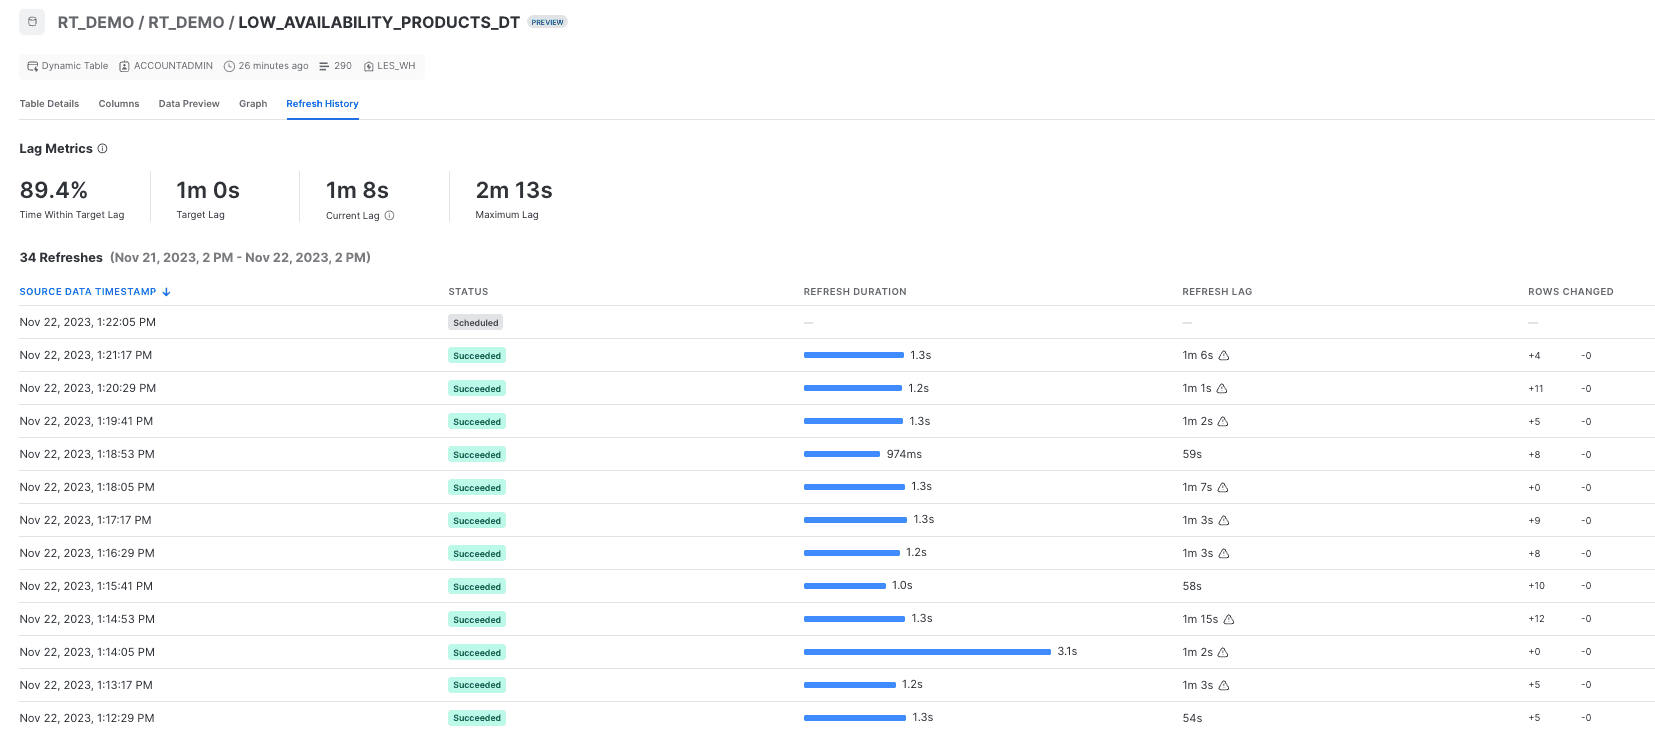Screen dimensions: 1655x733
Task: Click the 3.1s refresh duration bar
Action: click(x=927, y=652)
